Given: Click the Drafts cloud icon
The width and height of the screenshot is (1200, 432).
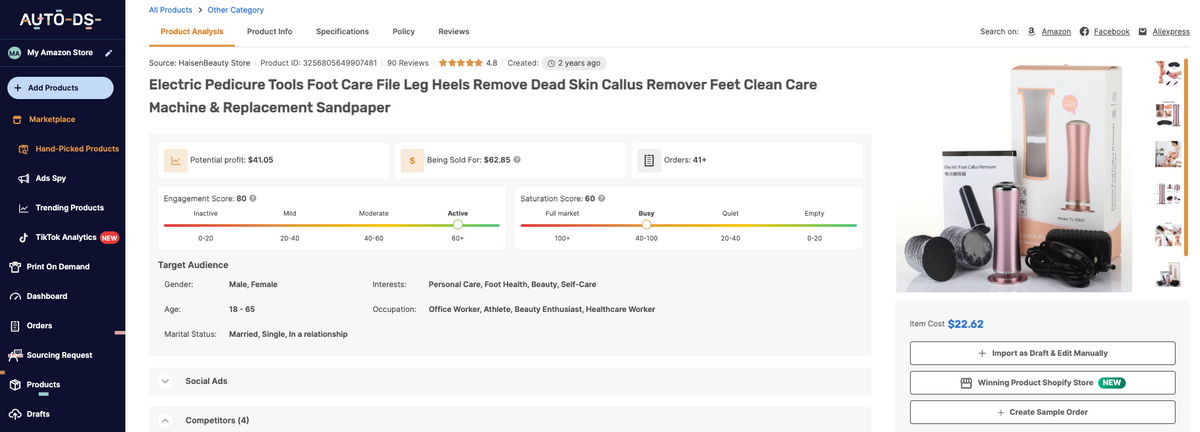Looking at the screenshot, I should [x=15, y=414].
